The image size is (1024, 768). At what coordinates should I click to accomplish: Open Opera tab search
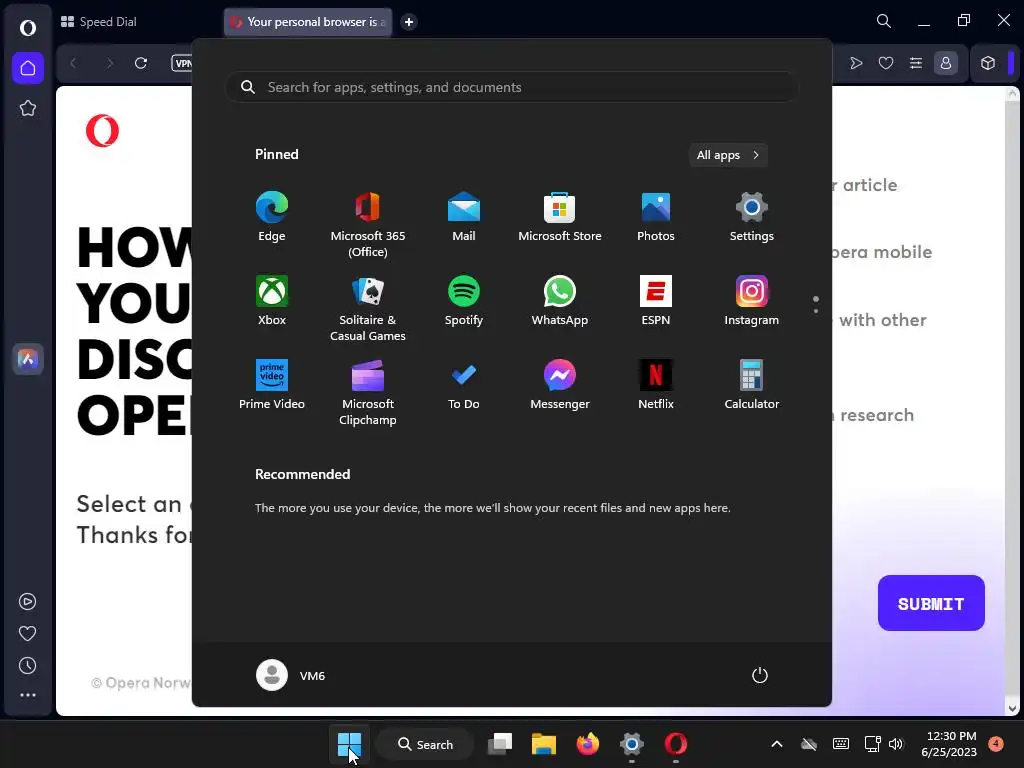(x=884, y=21)
